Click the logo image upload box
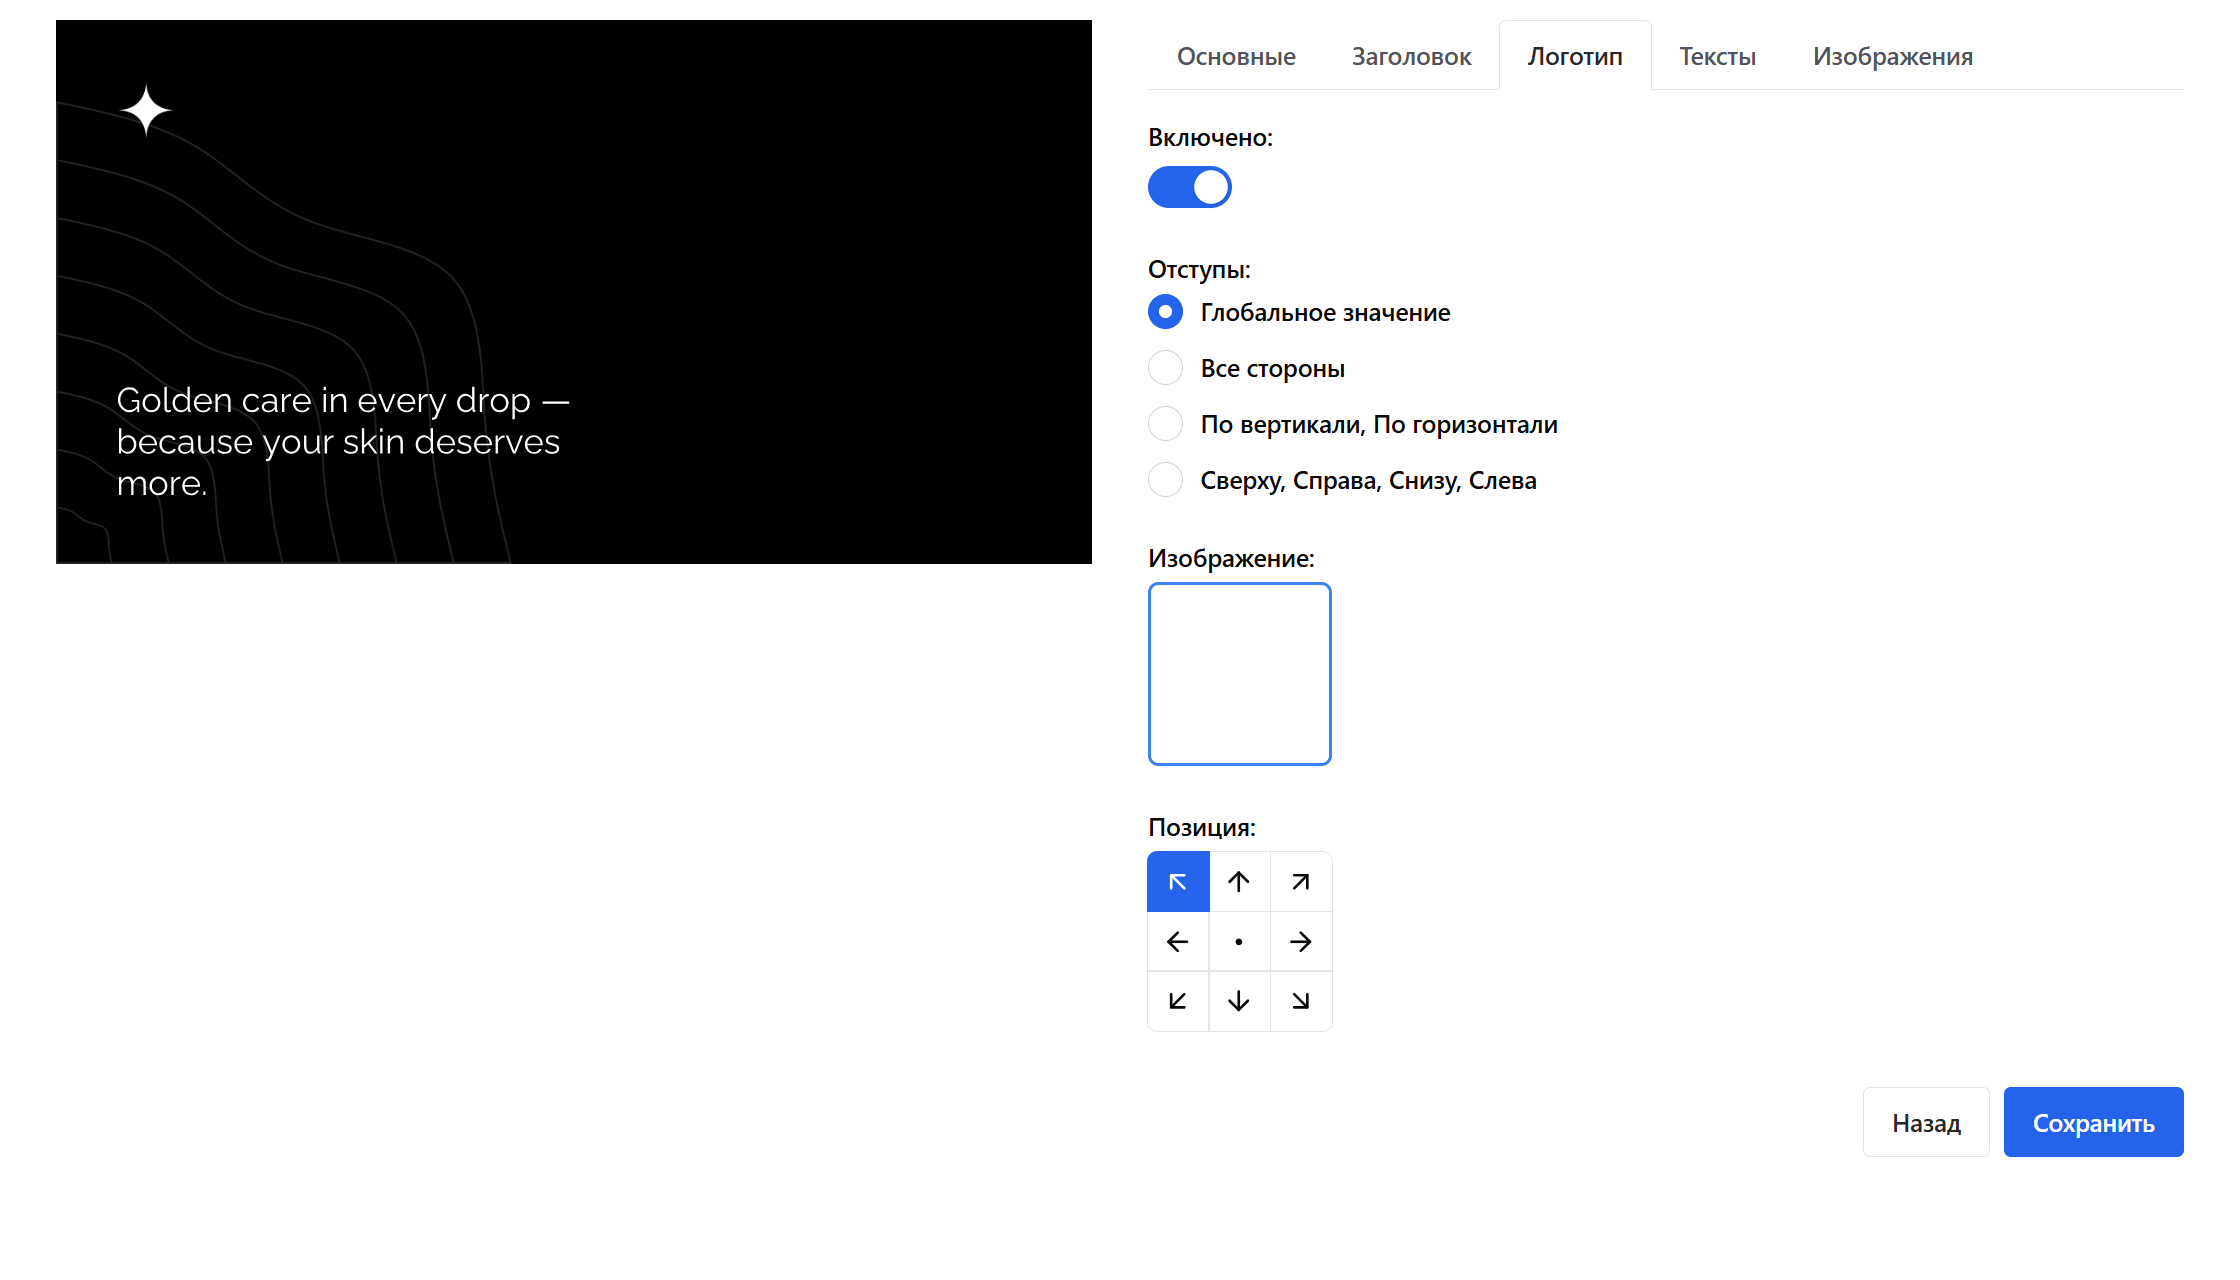 (1239, 674)
